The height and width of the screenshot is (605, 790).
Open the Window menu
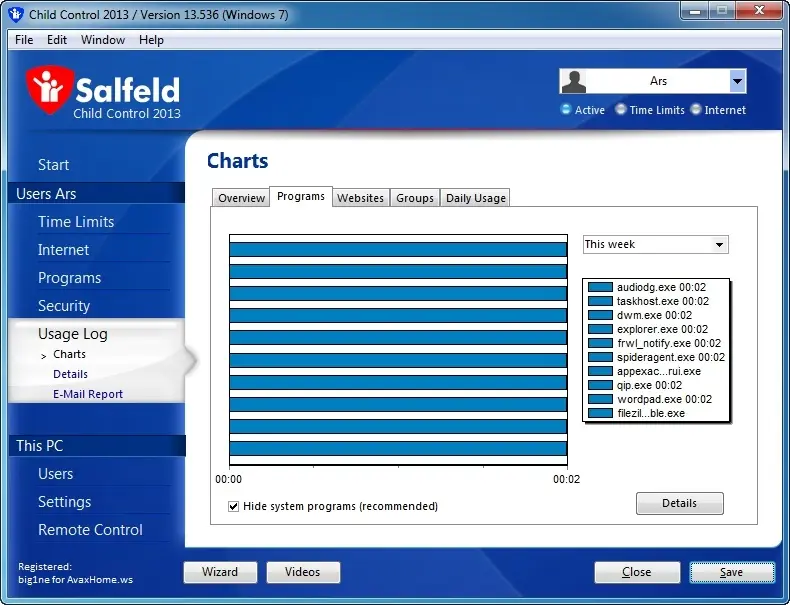103,40
